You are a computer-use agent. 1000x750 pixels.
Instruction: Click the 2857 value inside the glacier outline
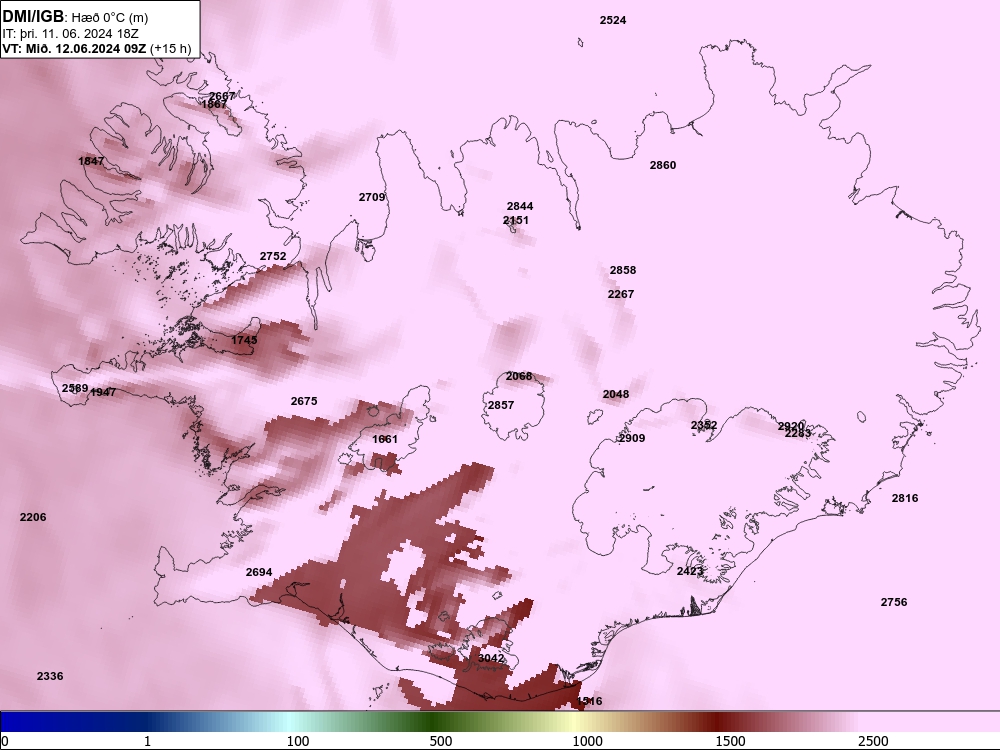[501, 405]
